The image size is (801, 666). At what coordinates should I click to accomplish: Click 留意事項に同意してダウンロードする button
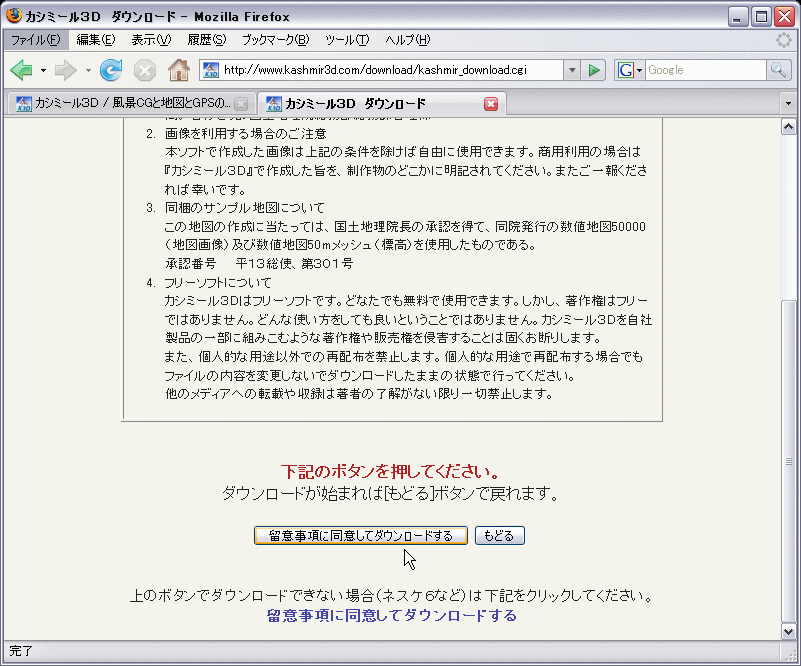[361, 535]
